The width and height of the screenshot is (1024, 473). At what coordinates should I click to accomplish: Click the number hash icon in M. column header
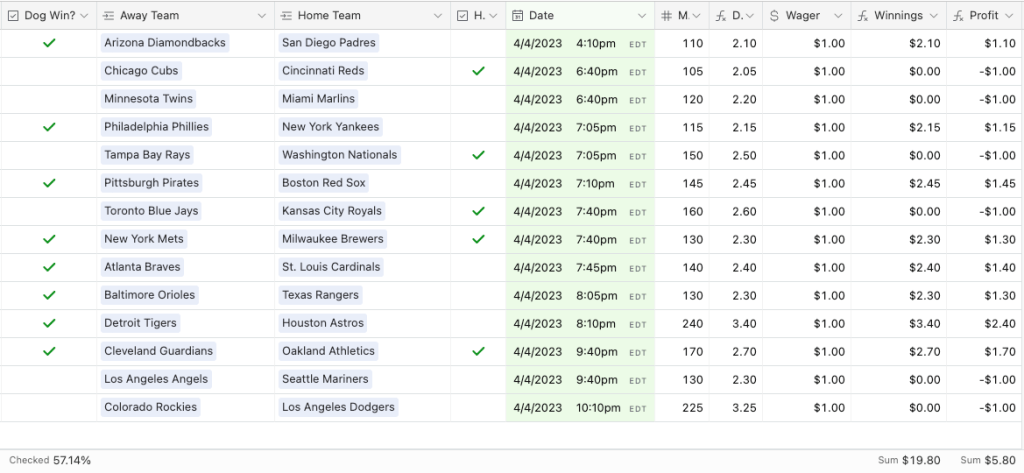point(666,16)
